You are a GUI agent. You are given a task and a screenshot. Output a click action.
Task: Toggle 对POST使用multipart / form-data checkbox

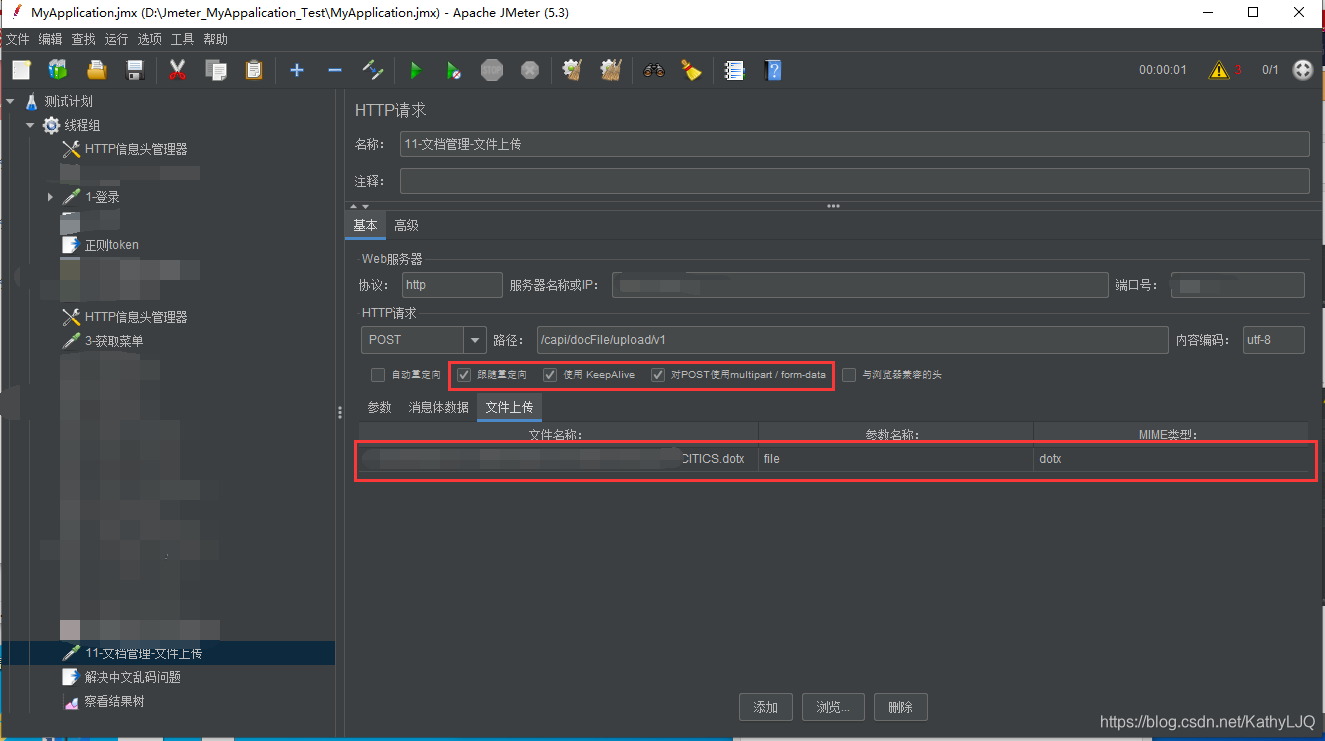pos(658,375)
